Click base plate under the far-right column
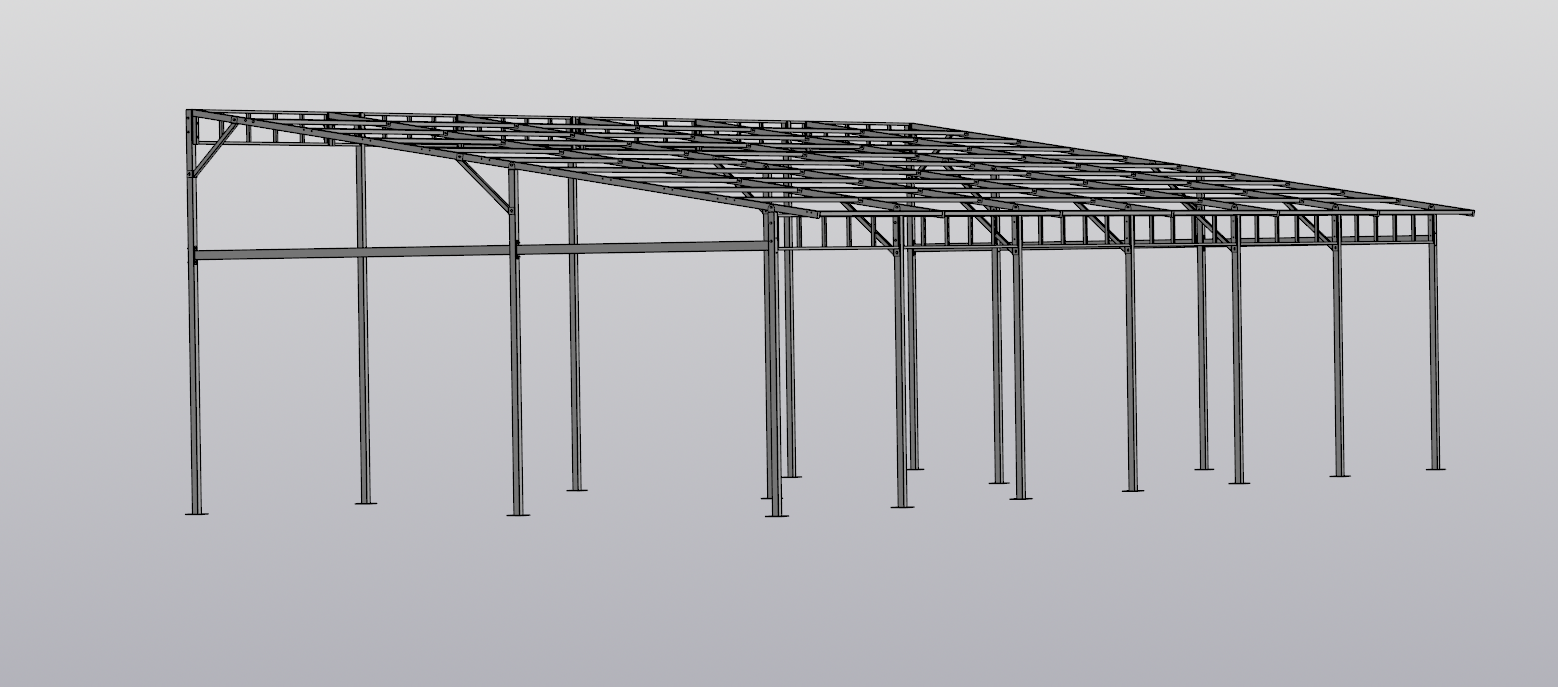 point(1435,468)
